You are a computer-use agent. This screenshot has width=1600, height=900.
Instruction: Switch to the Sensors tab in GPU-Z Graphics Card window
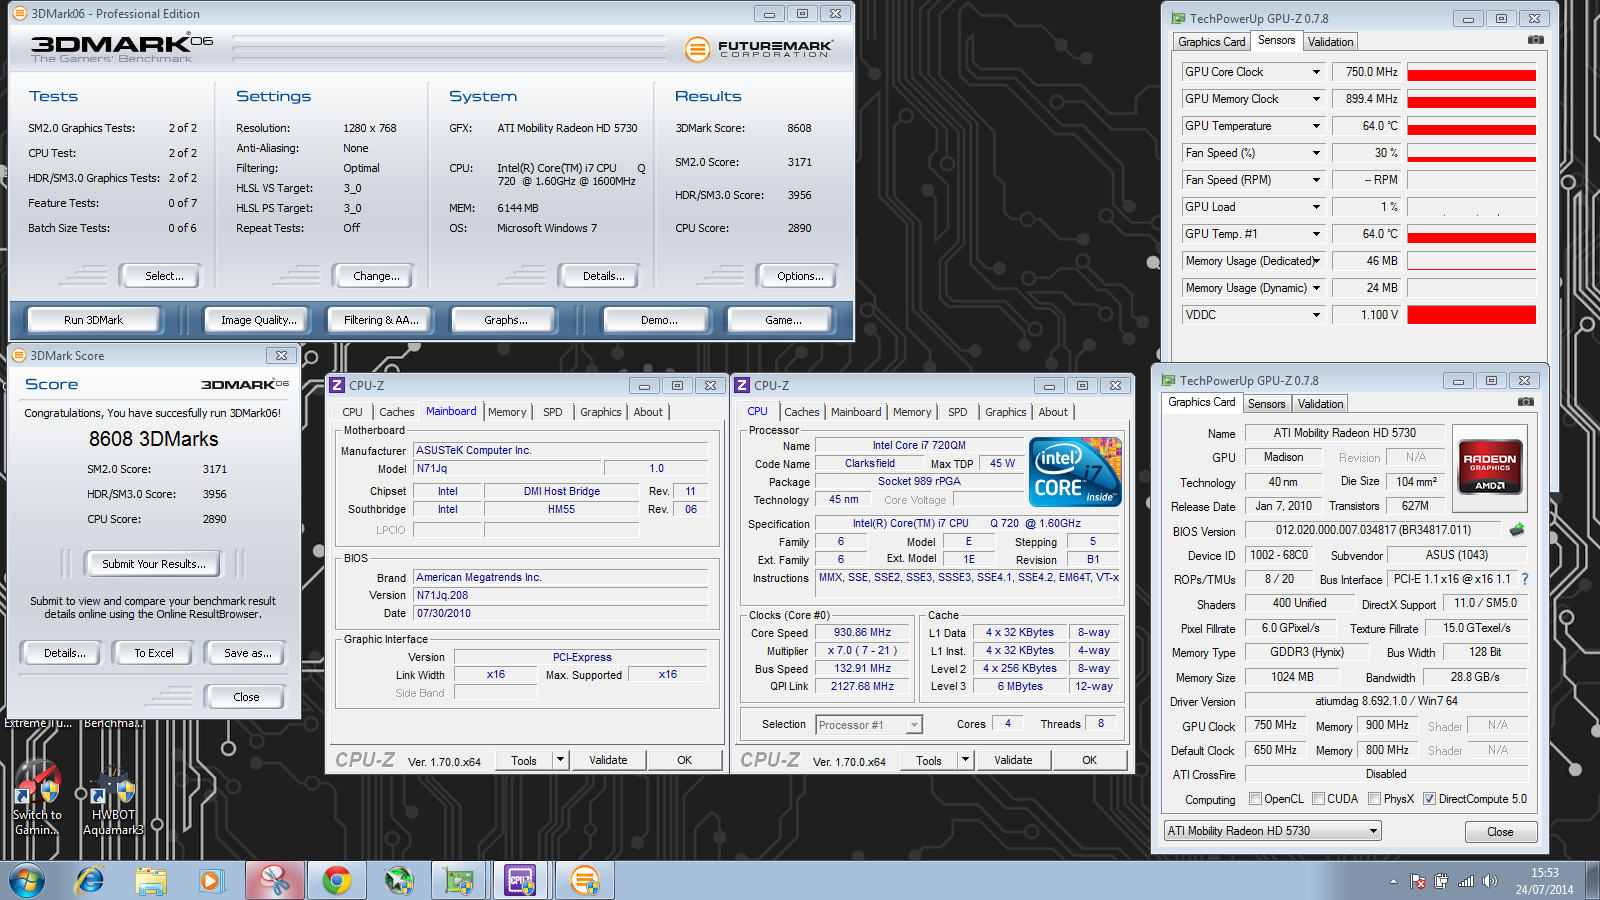pos(1266,404)
